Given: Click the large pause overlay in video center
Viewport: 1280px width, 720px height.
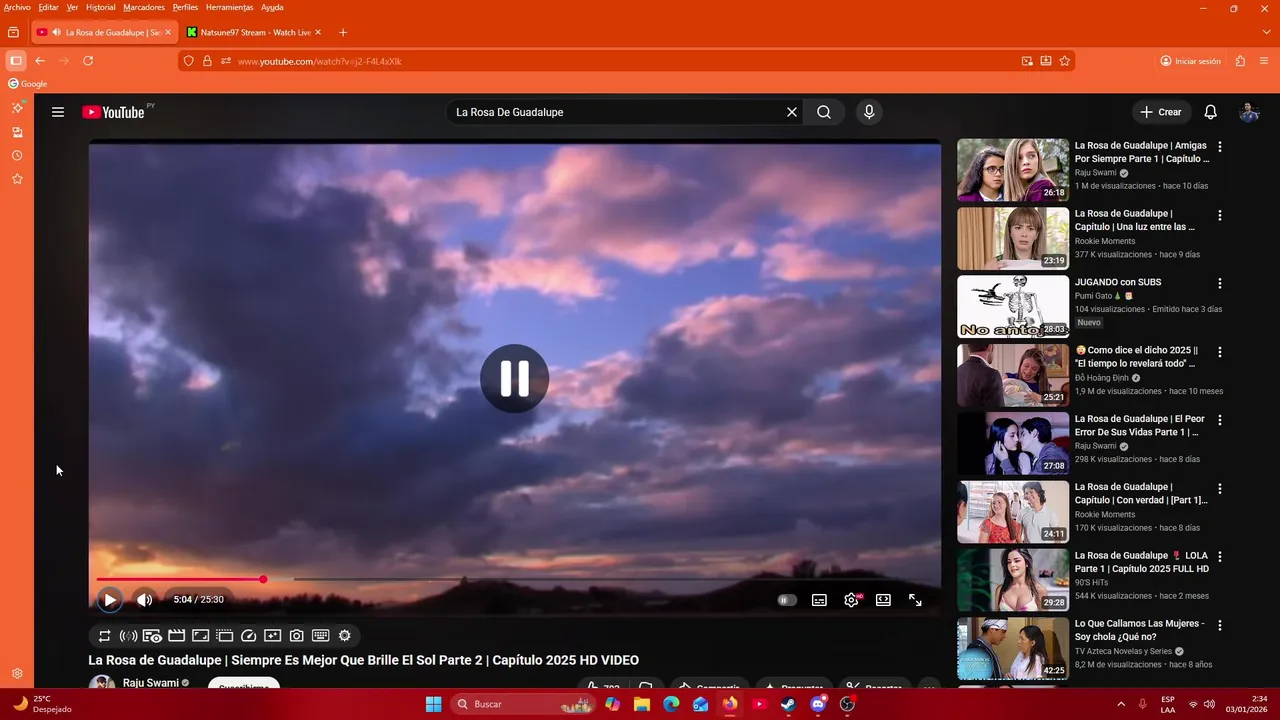Looking at the screenshot, I should pos(514,379).
